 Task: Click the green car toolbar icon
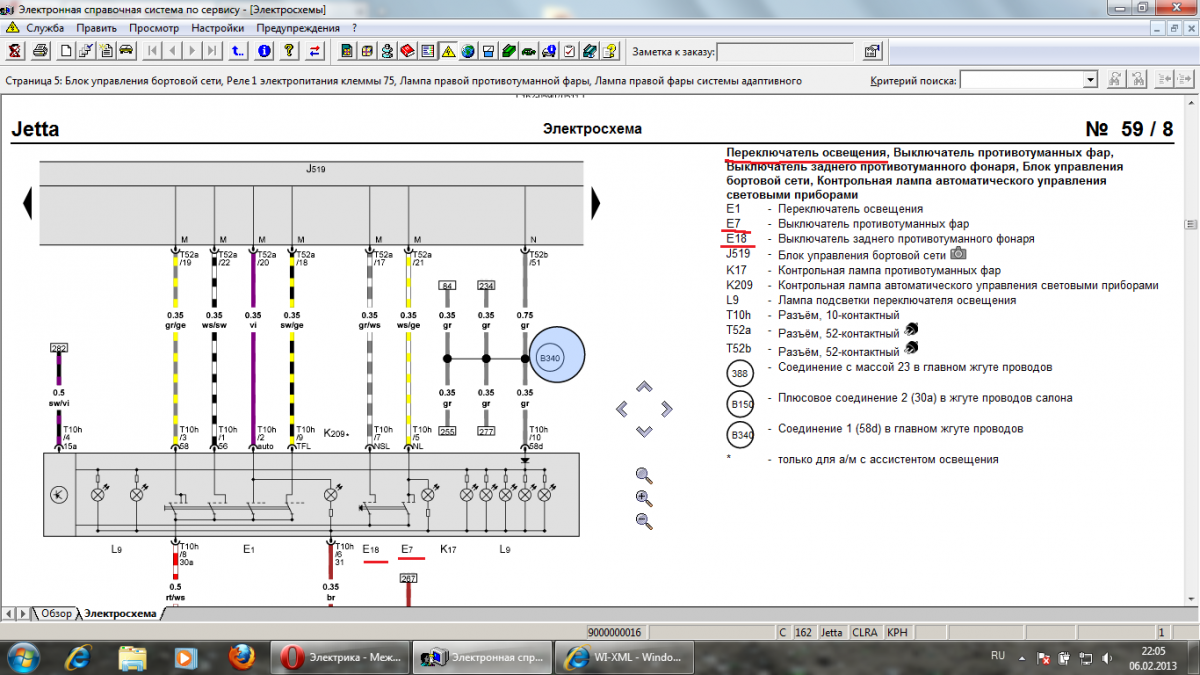tap(528, 51)
